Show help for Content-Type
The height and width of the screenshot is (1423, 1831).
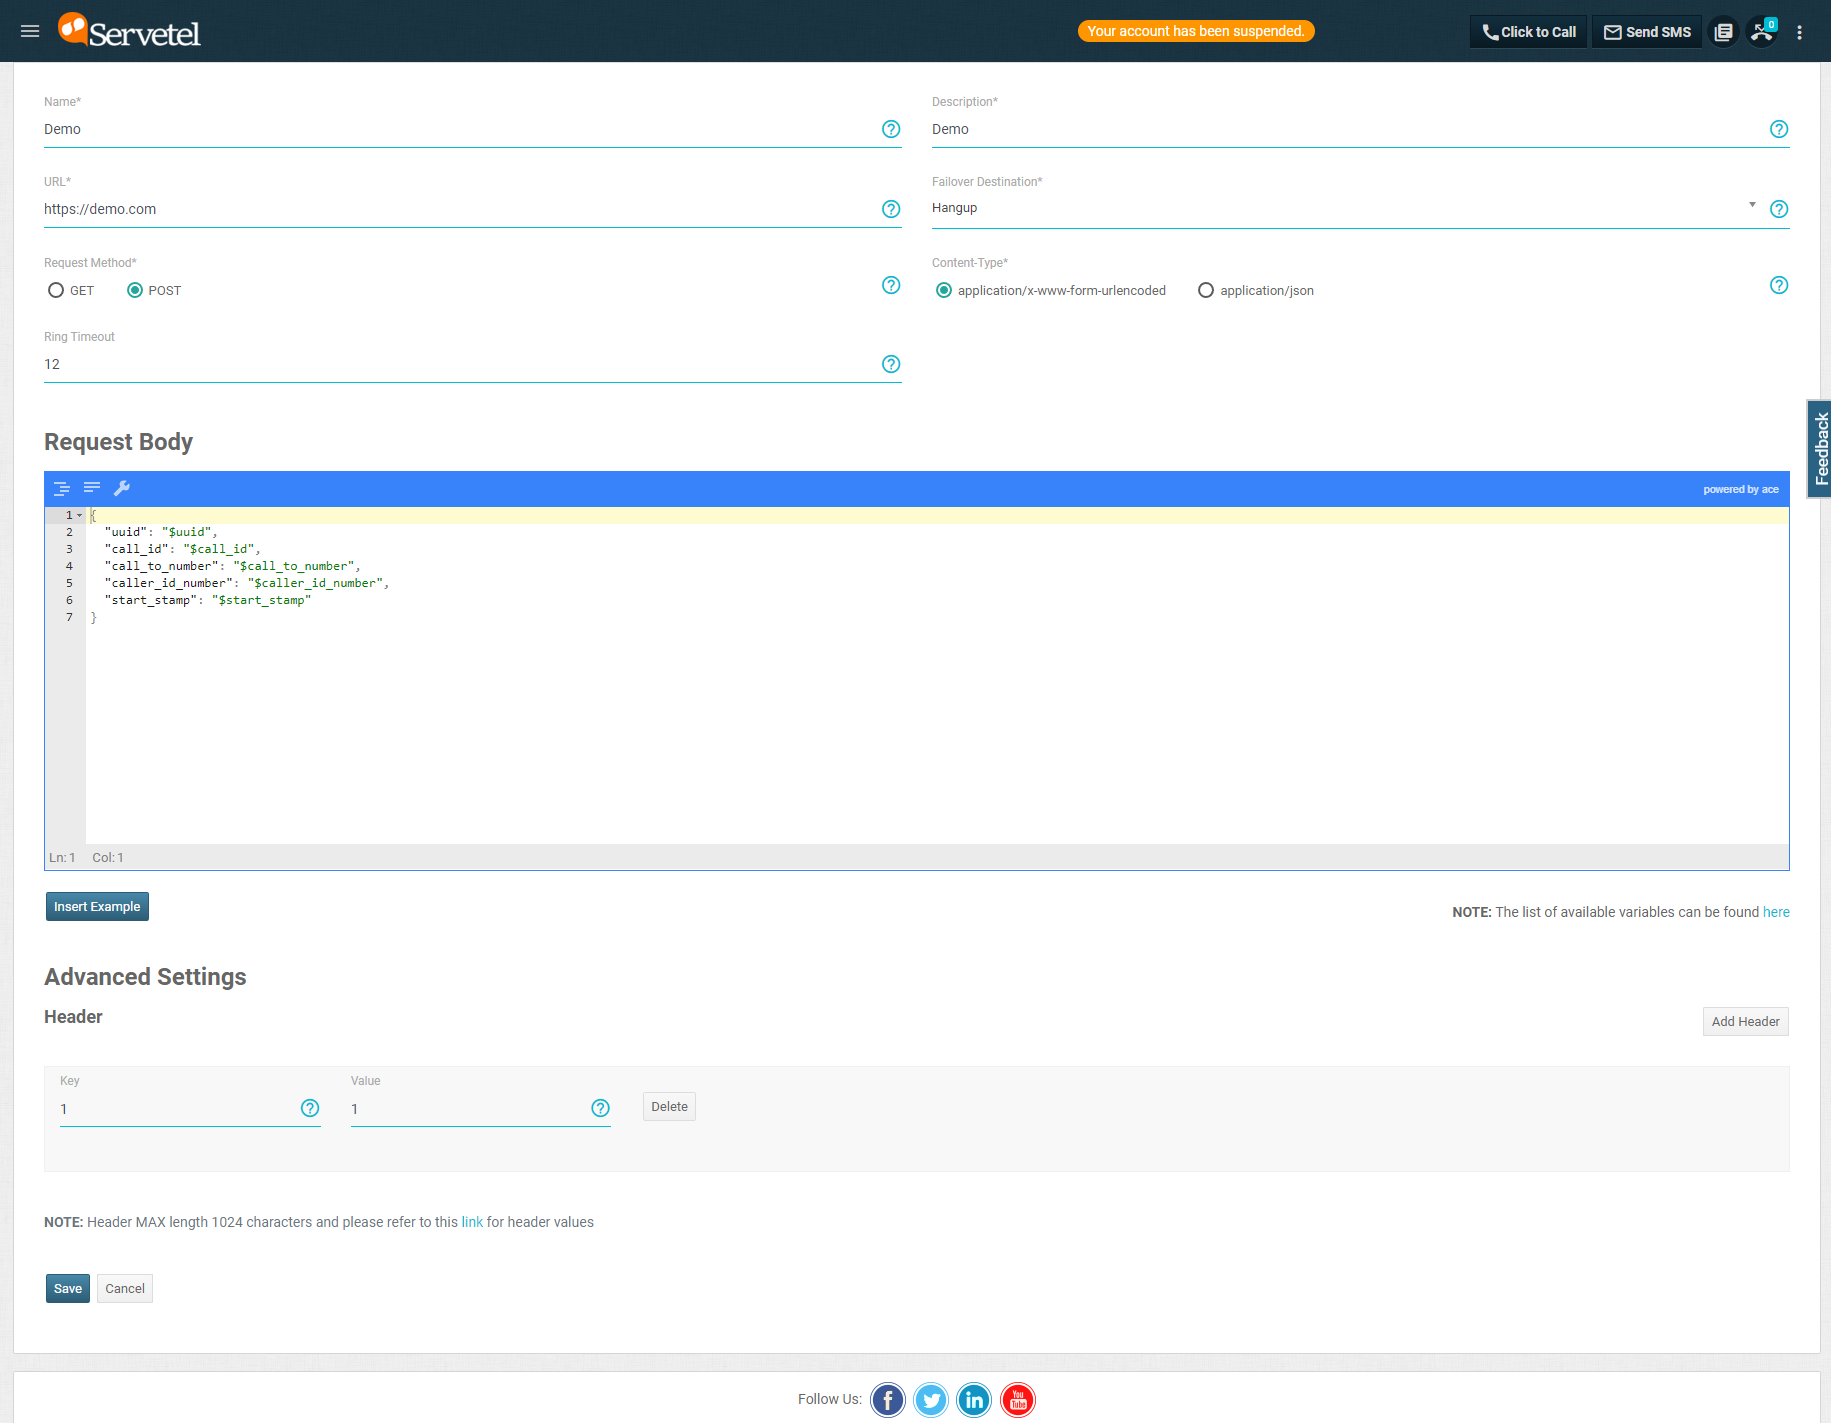(1779, 285)
